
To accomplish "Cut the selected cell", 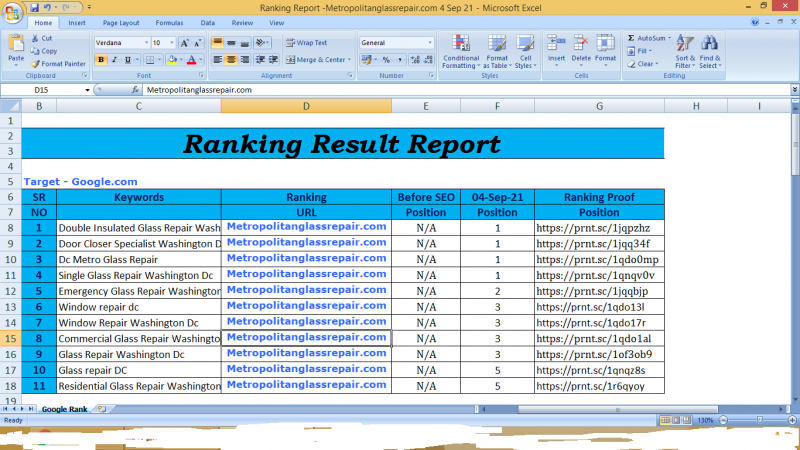I will click(42, 38).
